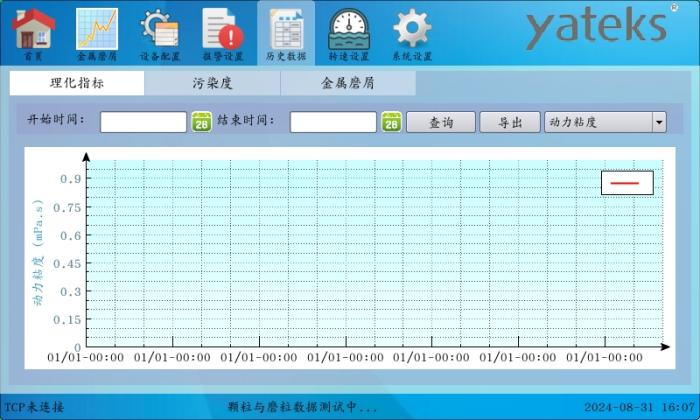700x420 pixels.
Task: Click the TCP未连接 status text
Action: point(35,407)
